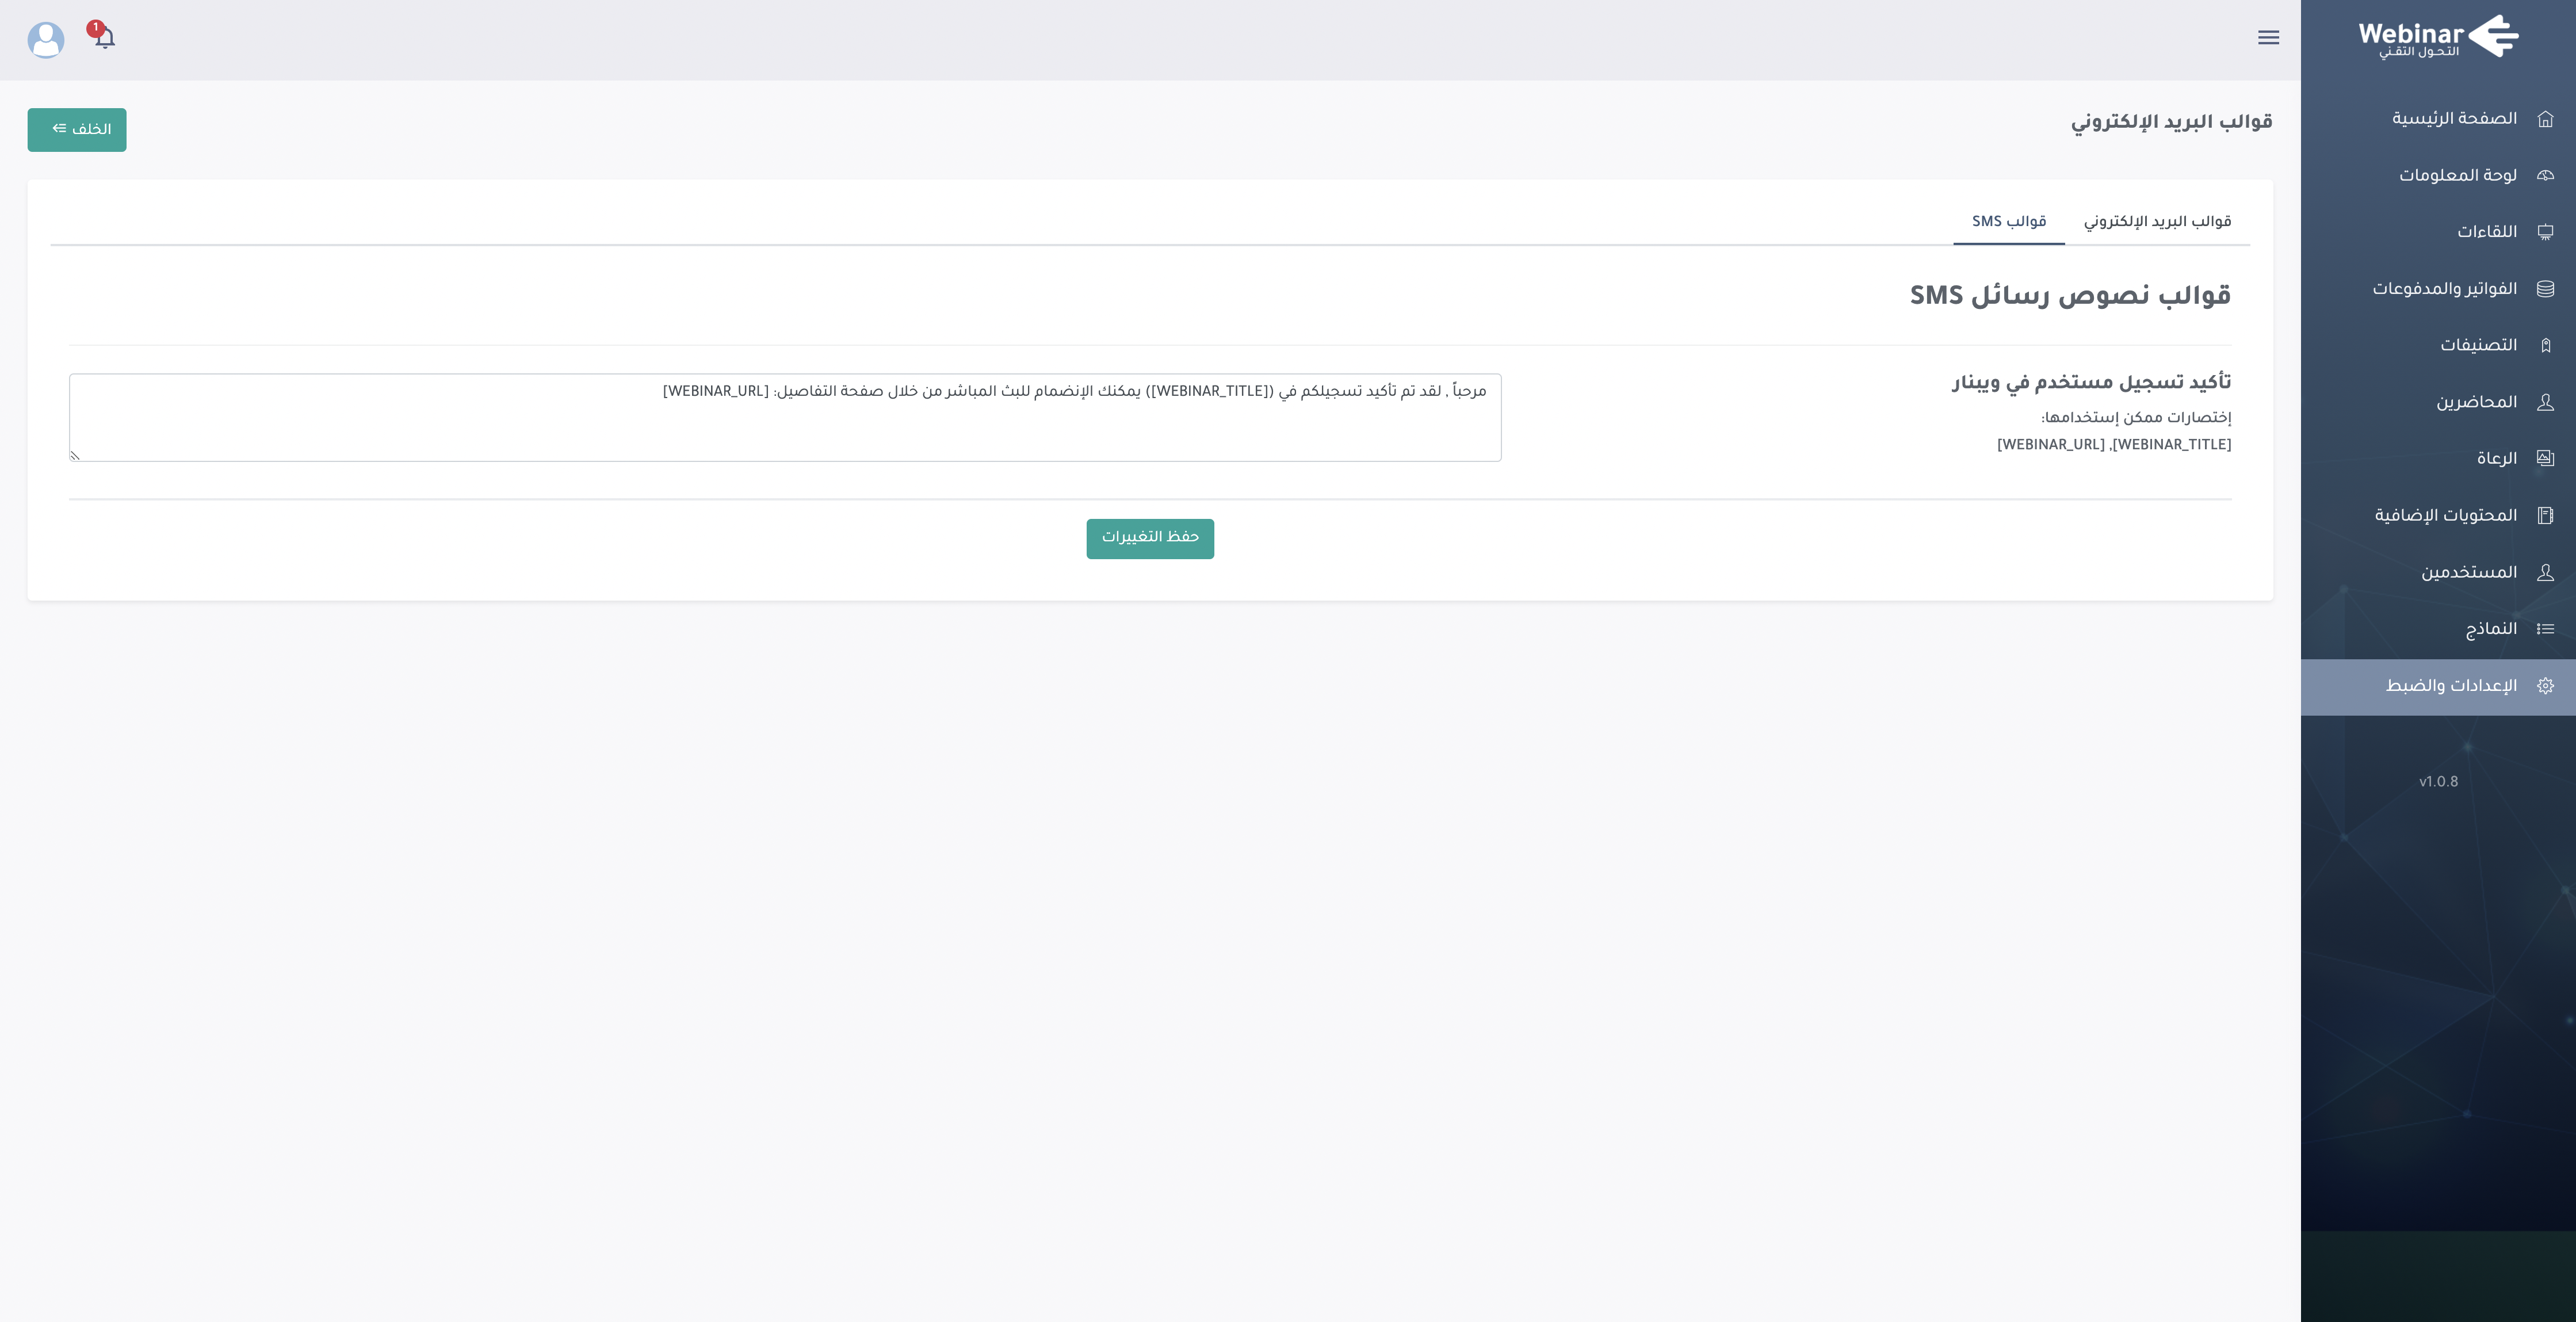
Task: Open التصنيفات in sidebar
Action: point(2438,345)
